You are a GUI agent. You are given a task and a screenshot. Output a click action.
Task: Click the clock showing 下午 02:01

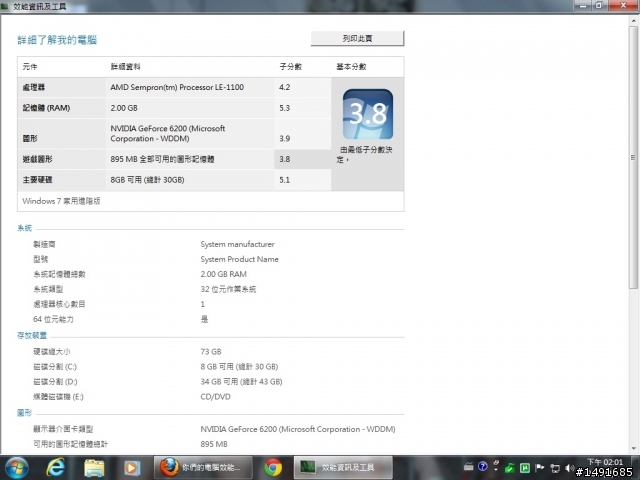tap(604, 462)
